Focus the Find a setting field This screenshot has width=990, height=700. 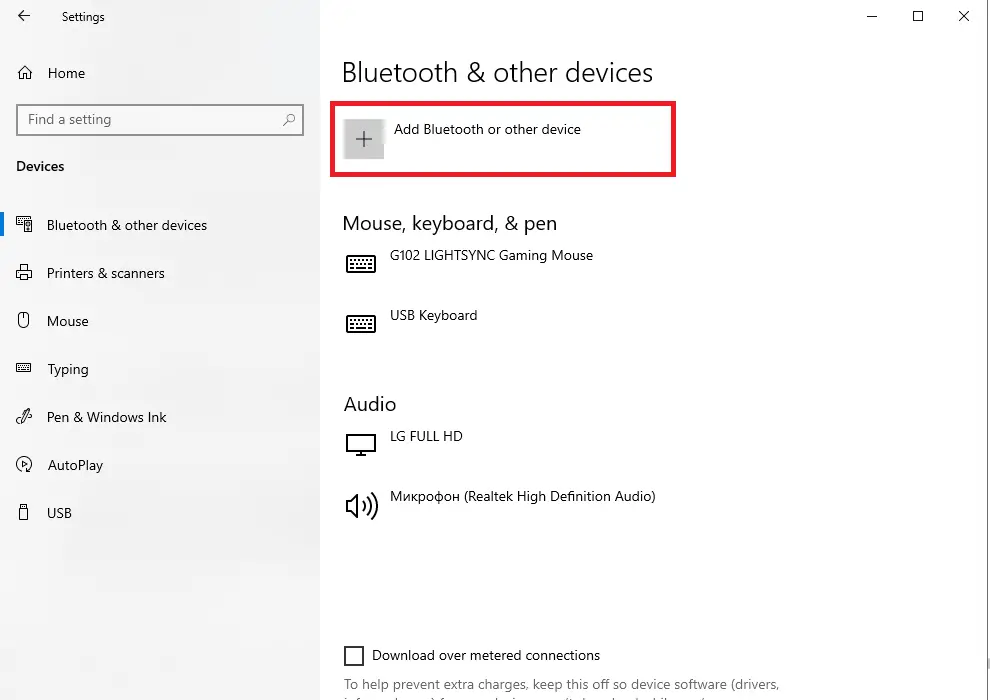[x=160, y=120]
